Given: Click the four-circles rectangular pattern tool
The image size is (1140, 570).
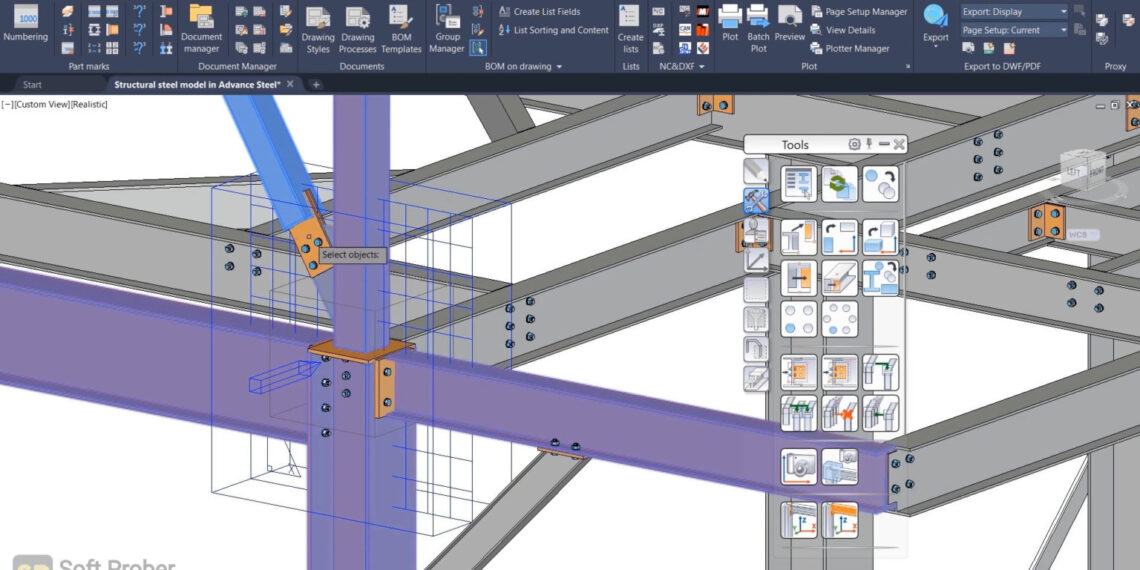Looking at the screenshot, I should point(799,319).
